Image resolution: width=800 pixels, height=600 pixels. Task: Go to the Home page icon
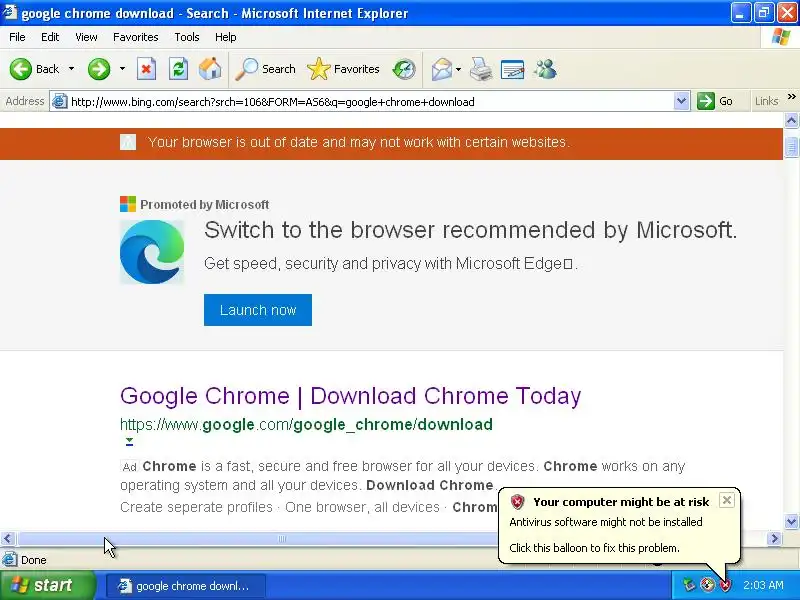point(210,69)
